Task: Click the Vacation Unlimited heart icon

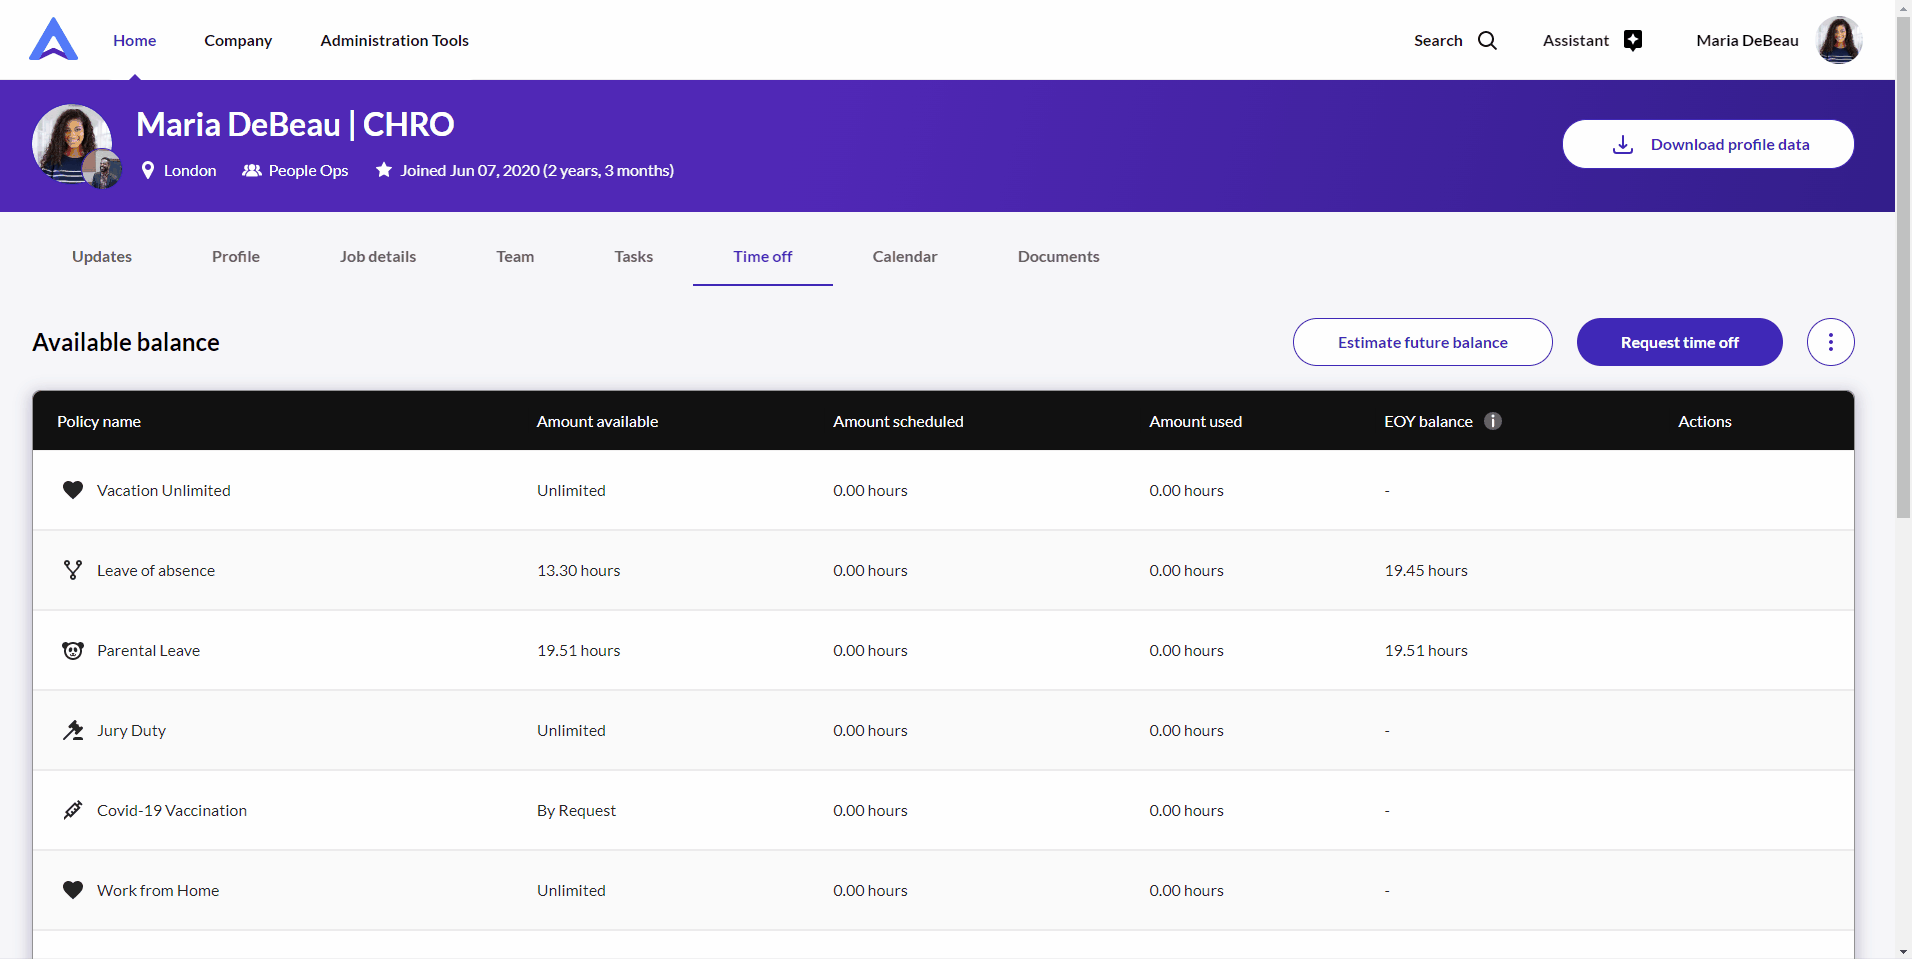Action: pos(73,490)
